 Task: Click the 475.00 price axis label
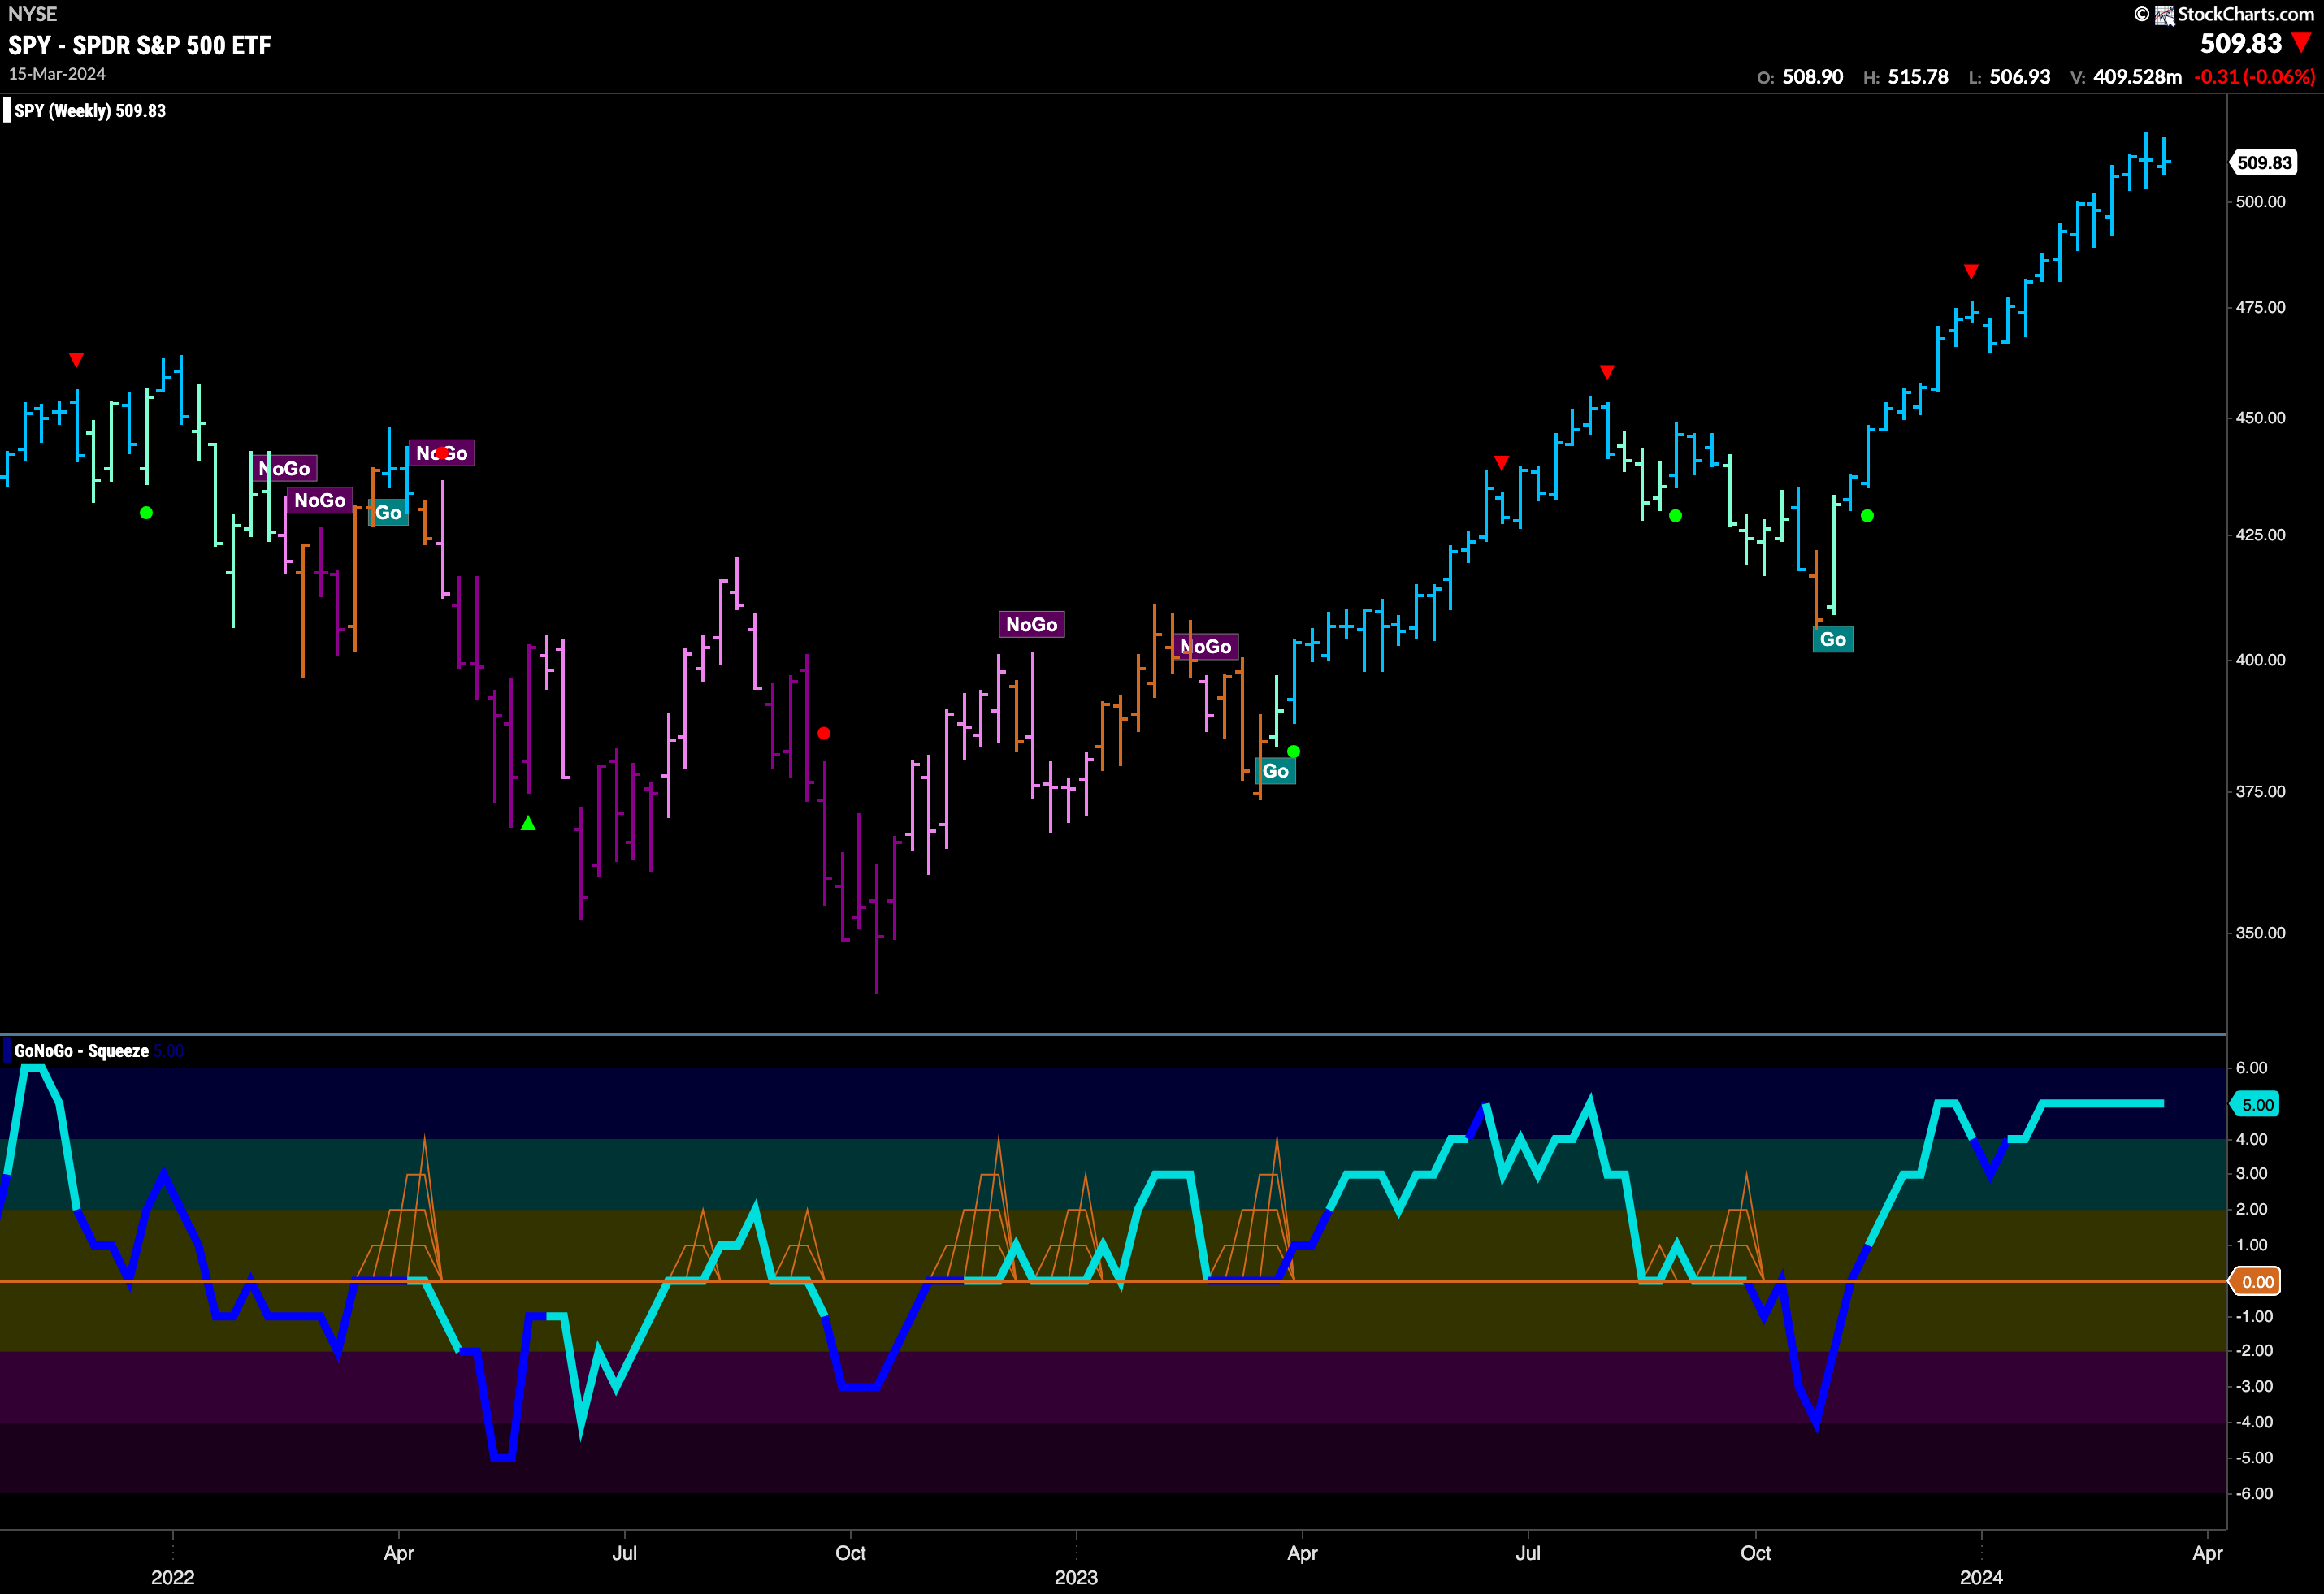[x=2260, y=307]
